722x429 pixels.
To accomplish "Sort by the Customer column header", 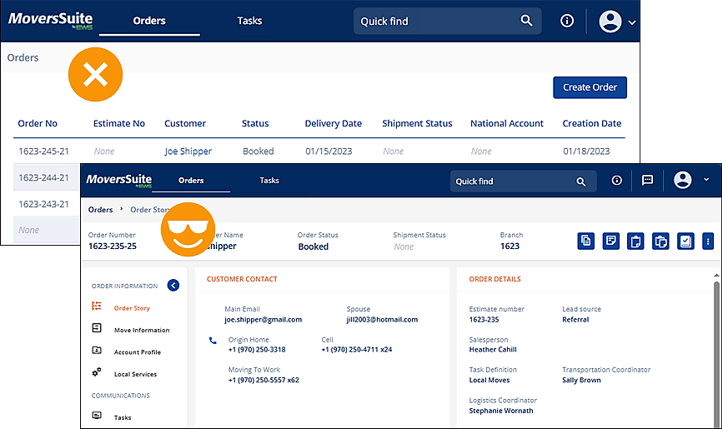I will point(185,123).
